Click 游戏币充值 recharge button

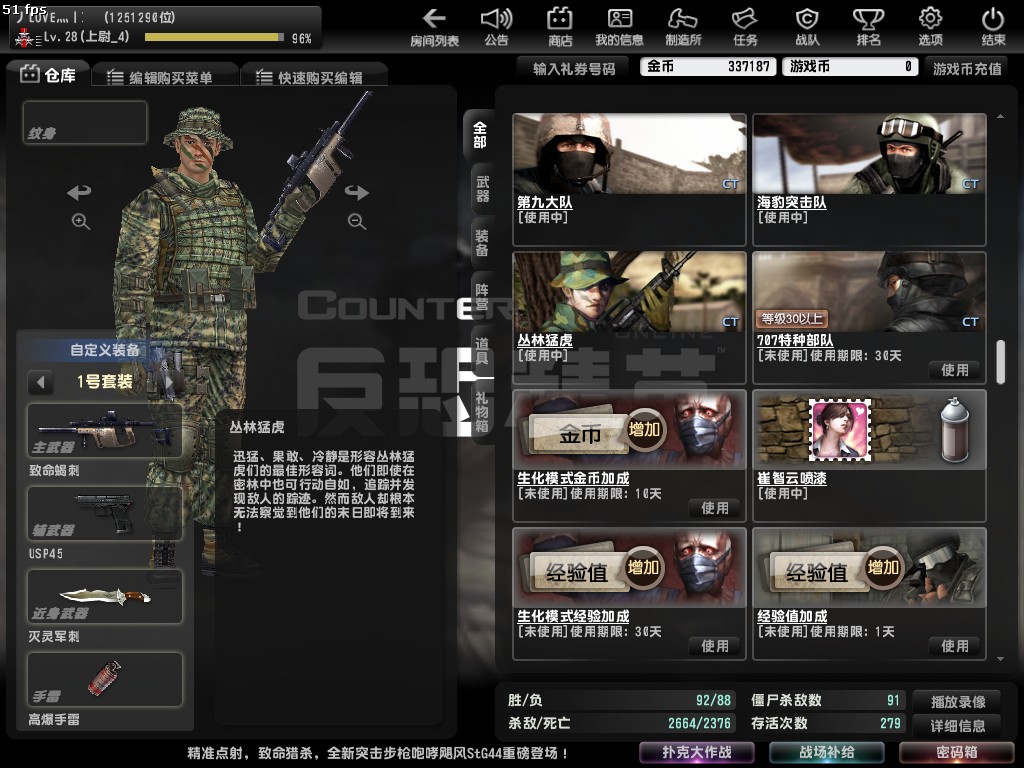pyautogui.click(x=967, y=69)
